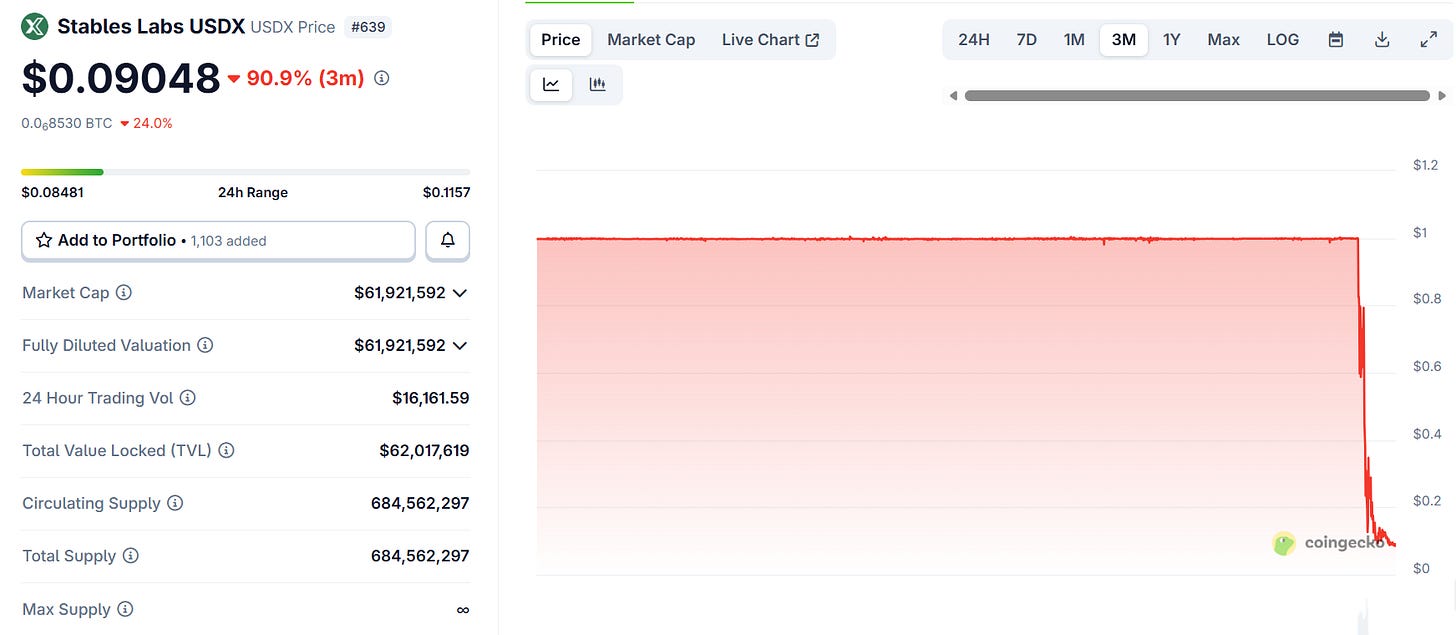
Task: Select 1M time range
Action: (x=1074, y=40)
